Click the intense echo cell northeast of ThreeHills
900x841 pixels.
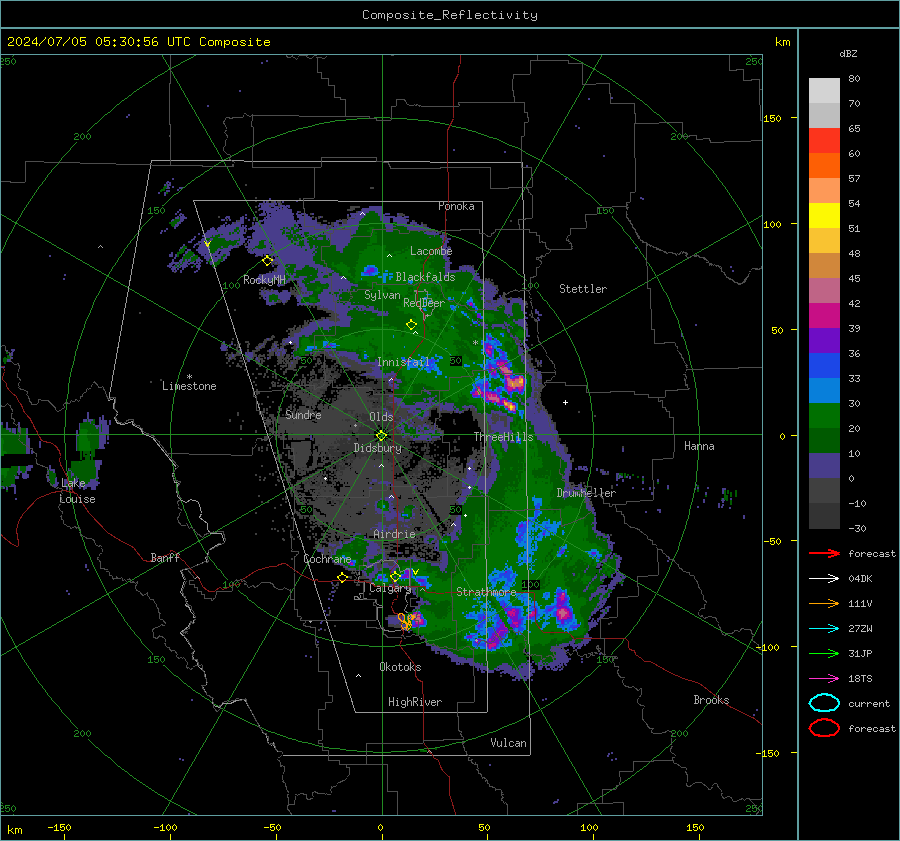513,380
